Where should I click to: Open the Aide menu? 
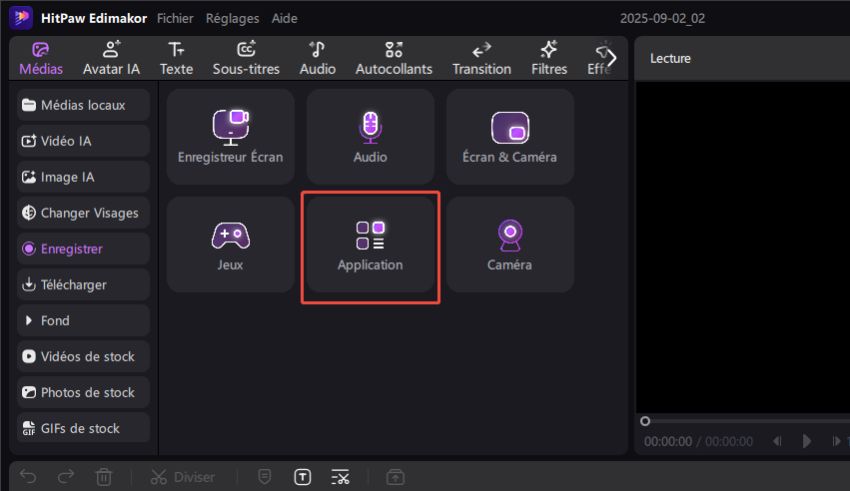(284, 18)
